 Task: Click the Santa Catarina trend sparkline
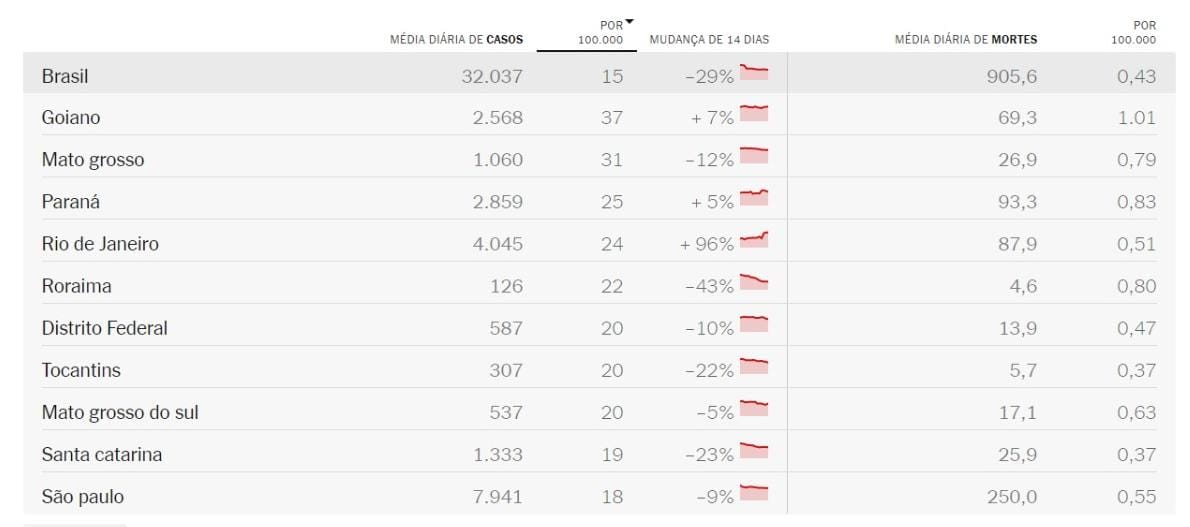pyautogui.click(x=754, y=451)
